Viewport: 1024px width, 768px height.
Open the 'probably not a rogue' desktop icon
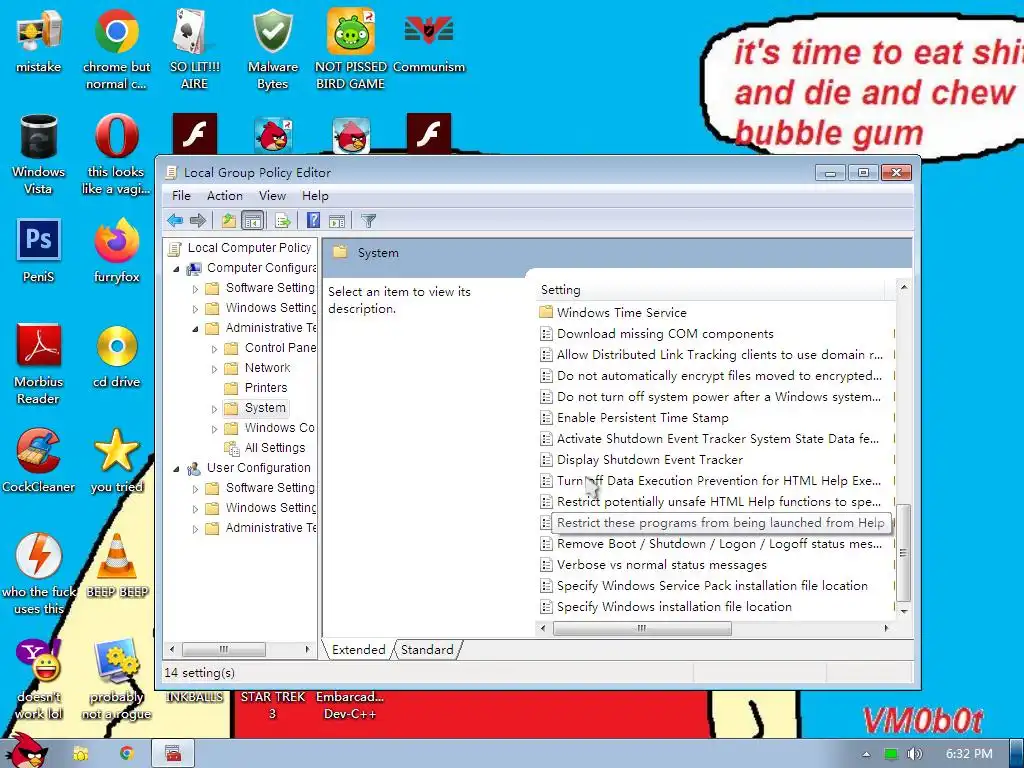click(116, 679)
